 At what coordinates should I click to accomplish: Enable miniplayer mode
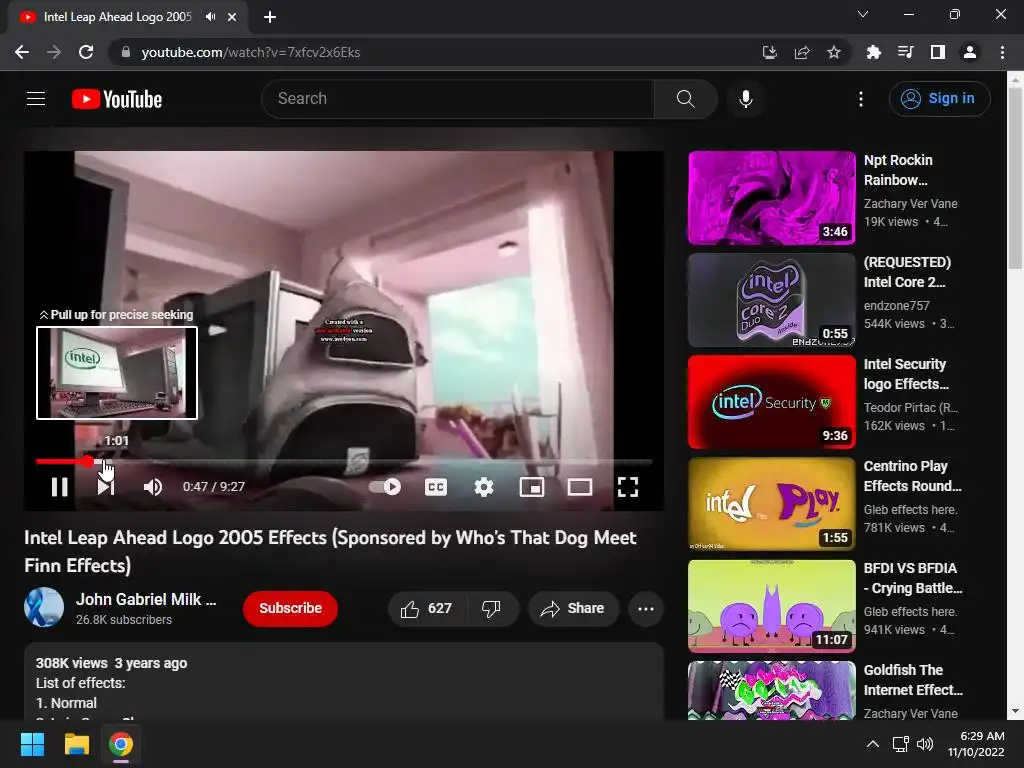532,487
